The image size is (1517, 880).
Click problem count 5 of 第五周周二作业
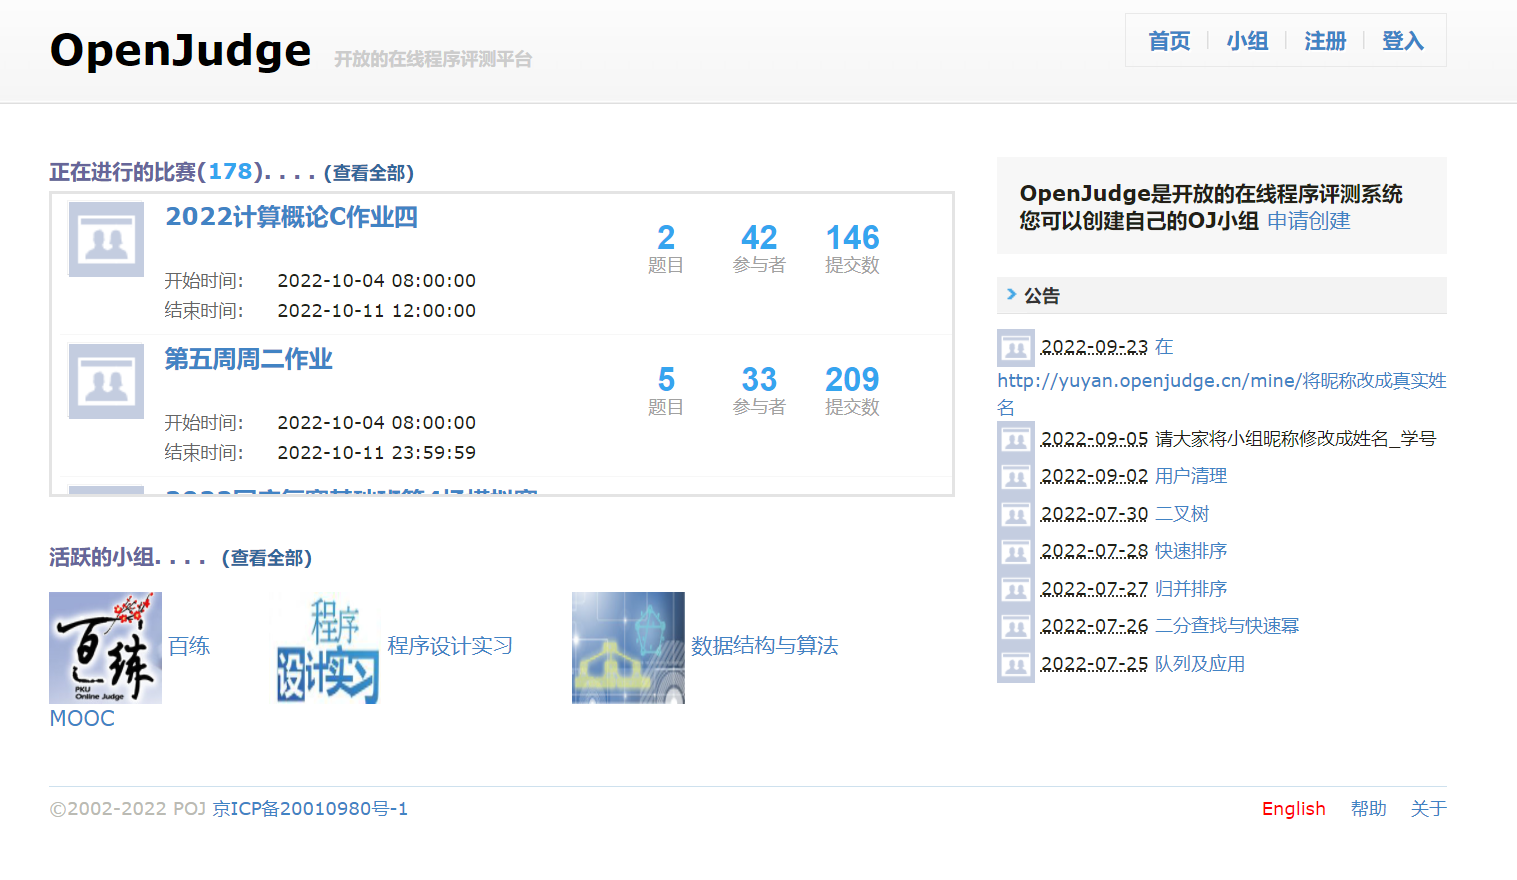coord(666,380)
